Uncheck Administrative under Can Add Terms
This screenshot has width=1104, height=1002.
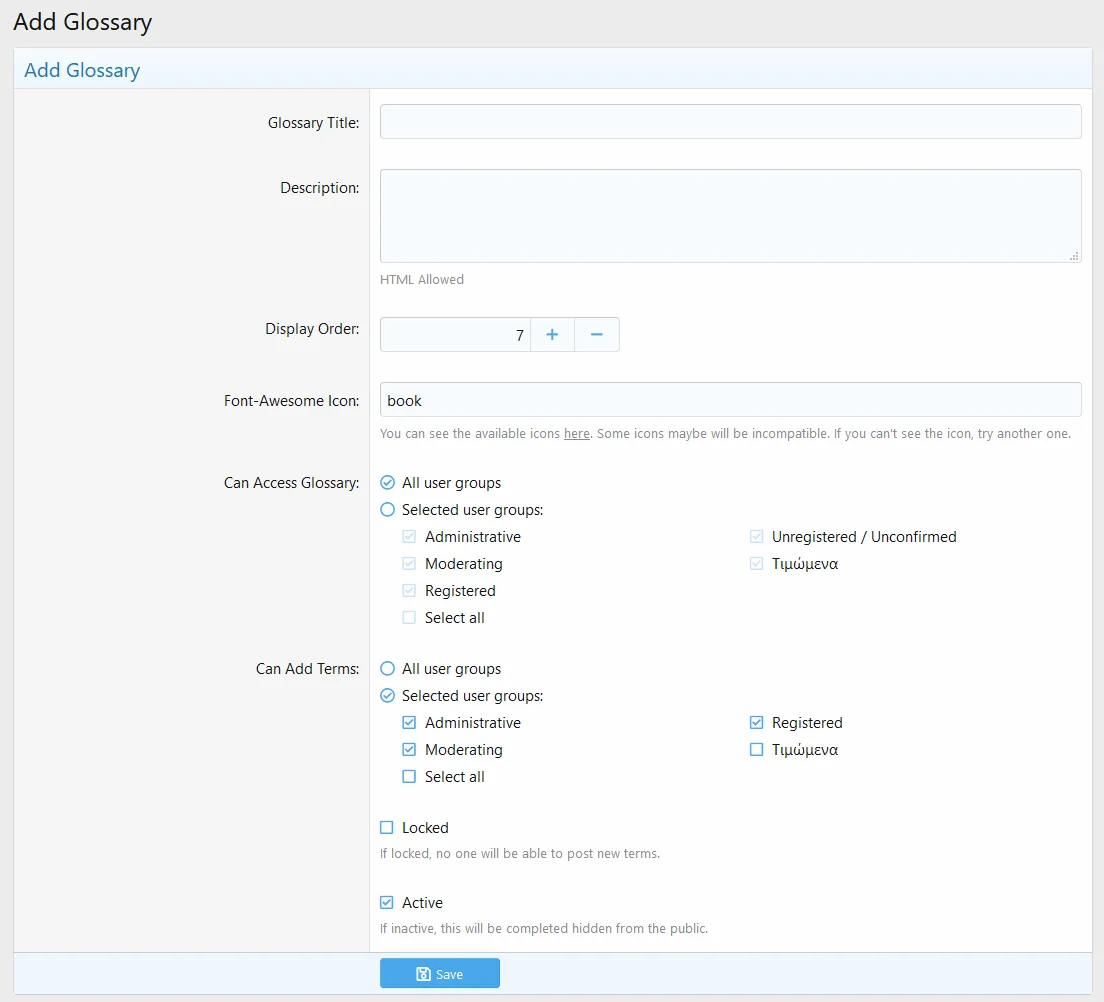coord(409,723)
